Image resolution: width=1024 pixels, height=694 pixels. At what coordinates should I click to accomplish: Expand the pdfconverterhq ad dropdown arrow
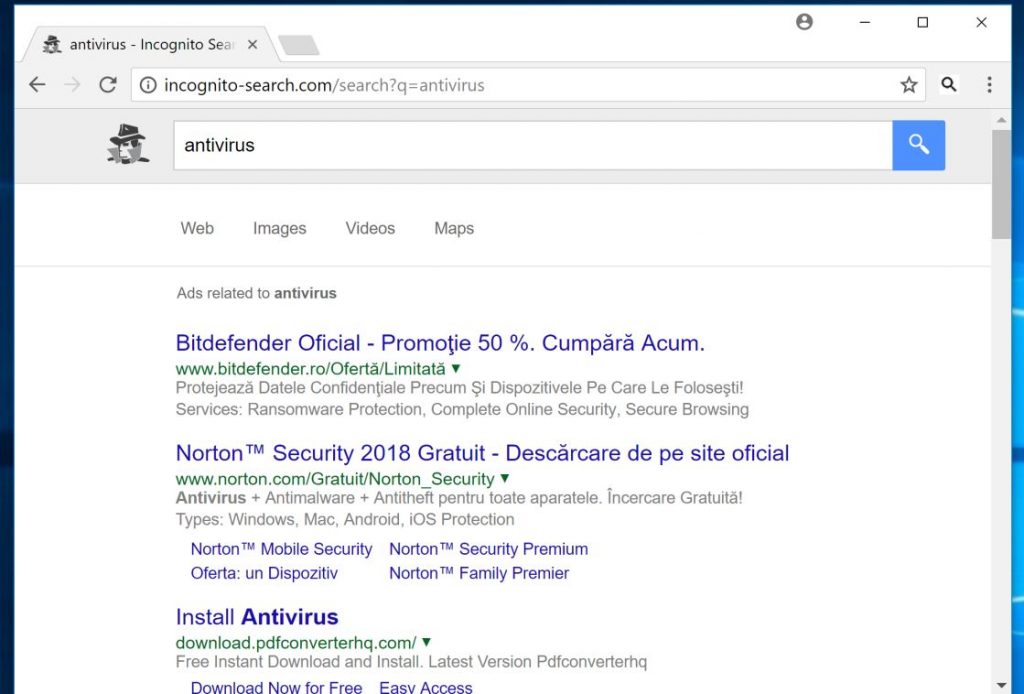click(x=427, y=642)
